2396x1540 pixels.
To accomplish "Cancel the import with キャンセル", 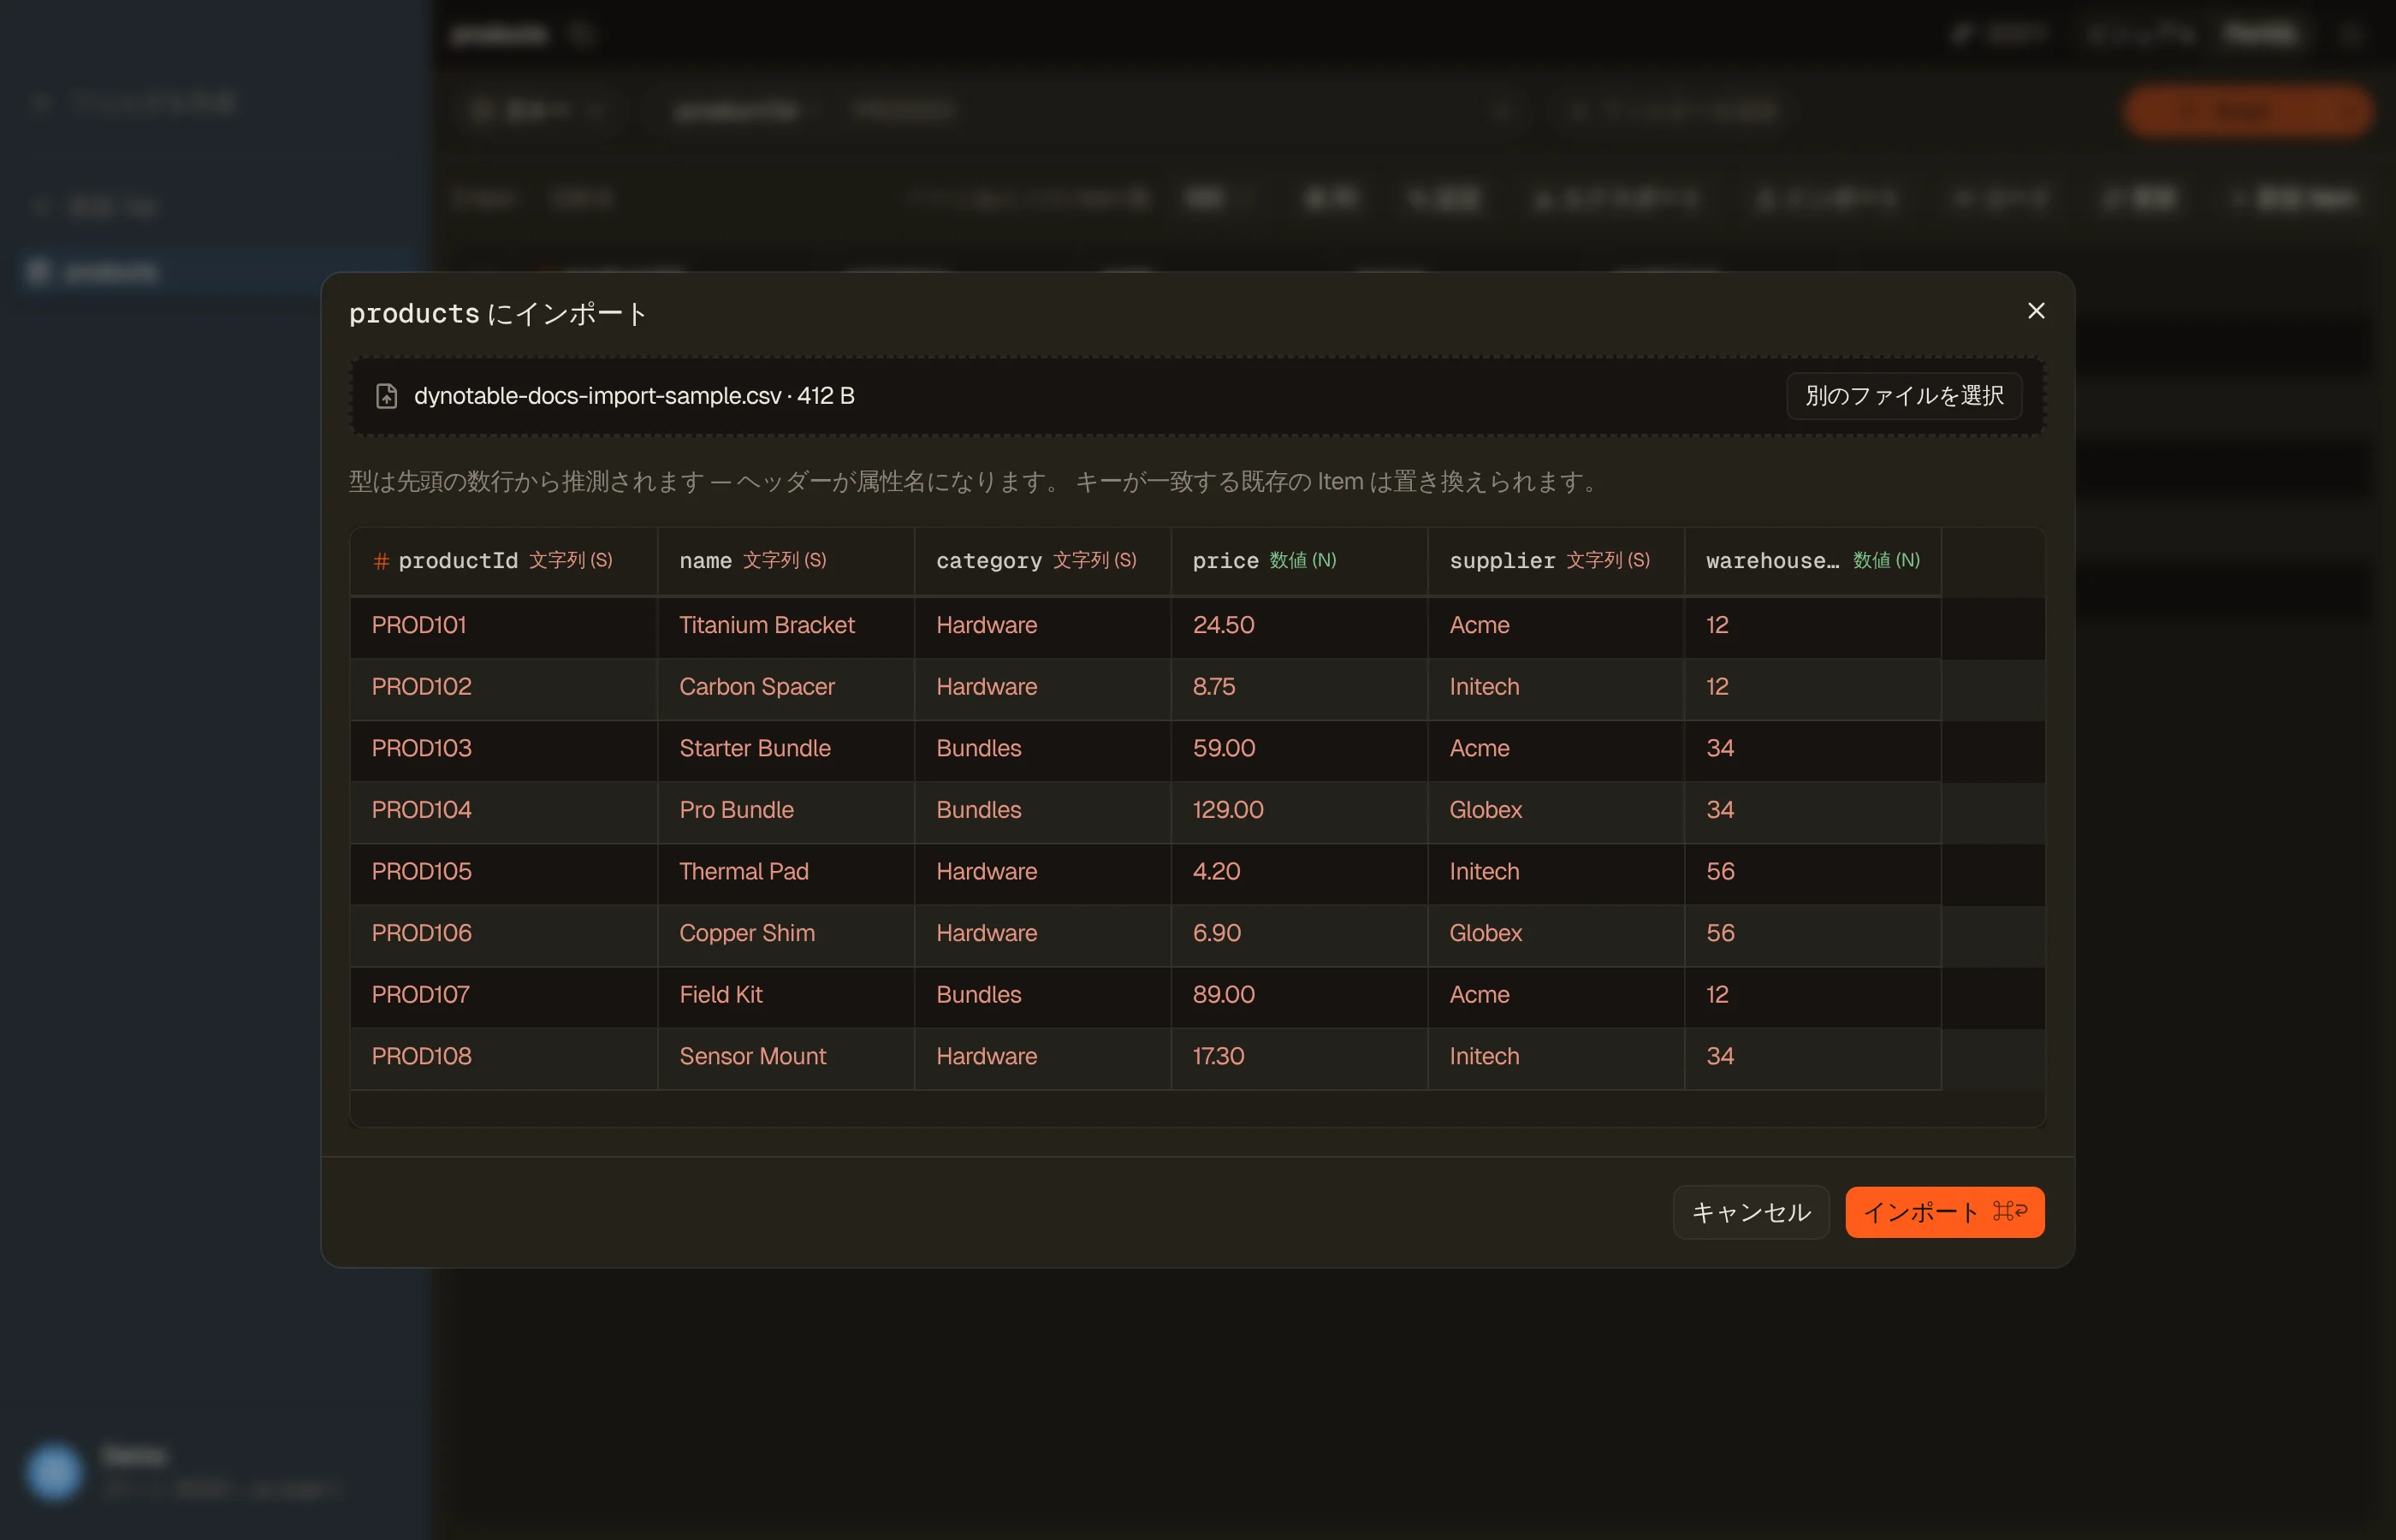I will (1750, 1212).
